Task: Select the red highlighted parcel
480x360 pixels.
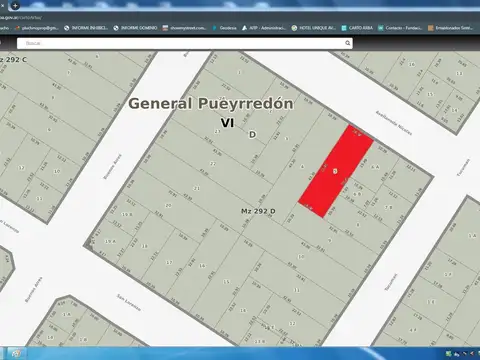Action: point(335,171)
